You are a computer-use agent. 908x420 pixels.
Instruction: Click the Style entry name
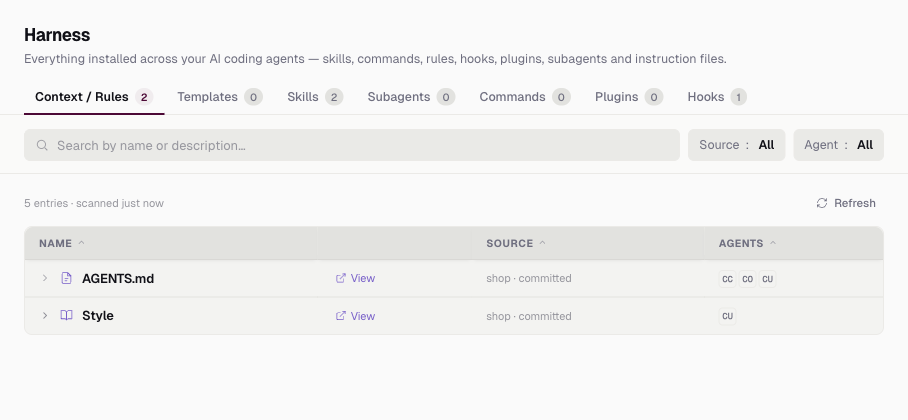[x=98, y=316]
